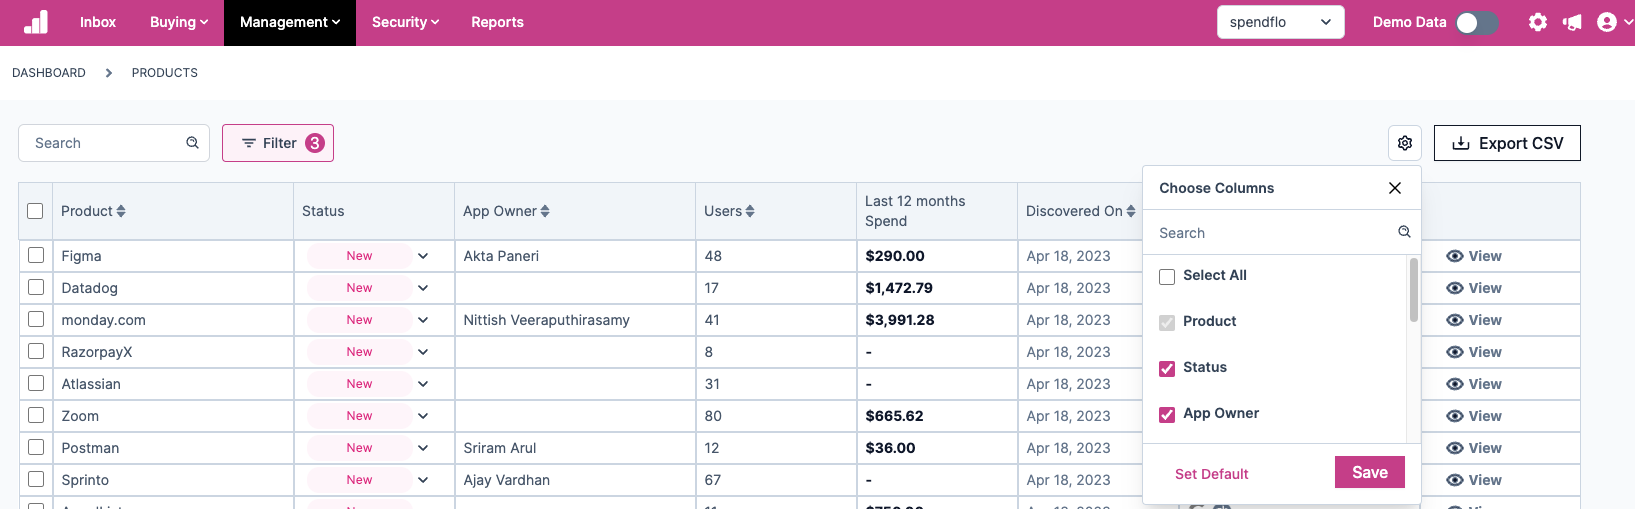
Task: Focus the products Search field
Action: point(114,143)
